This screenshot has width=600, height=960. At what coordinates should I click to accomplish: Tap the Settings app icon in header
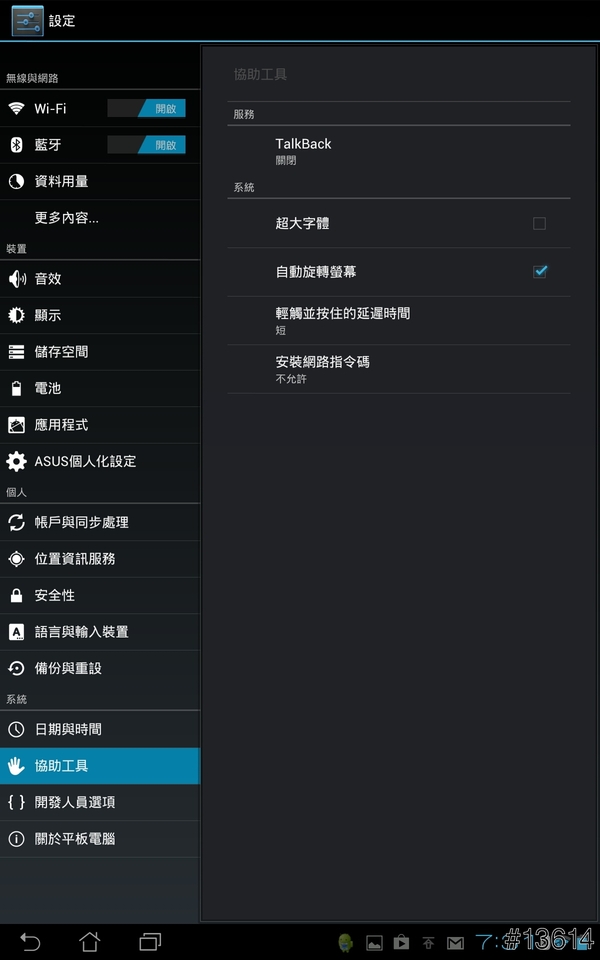coord(28,20)
